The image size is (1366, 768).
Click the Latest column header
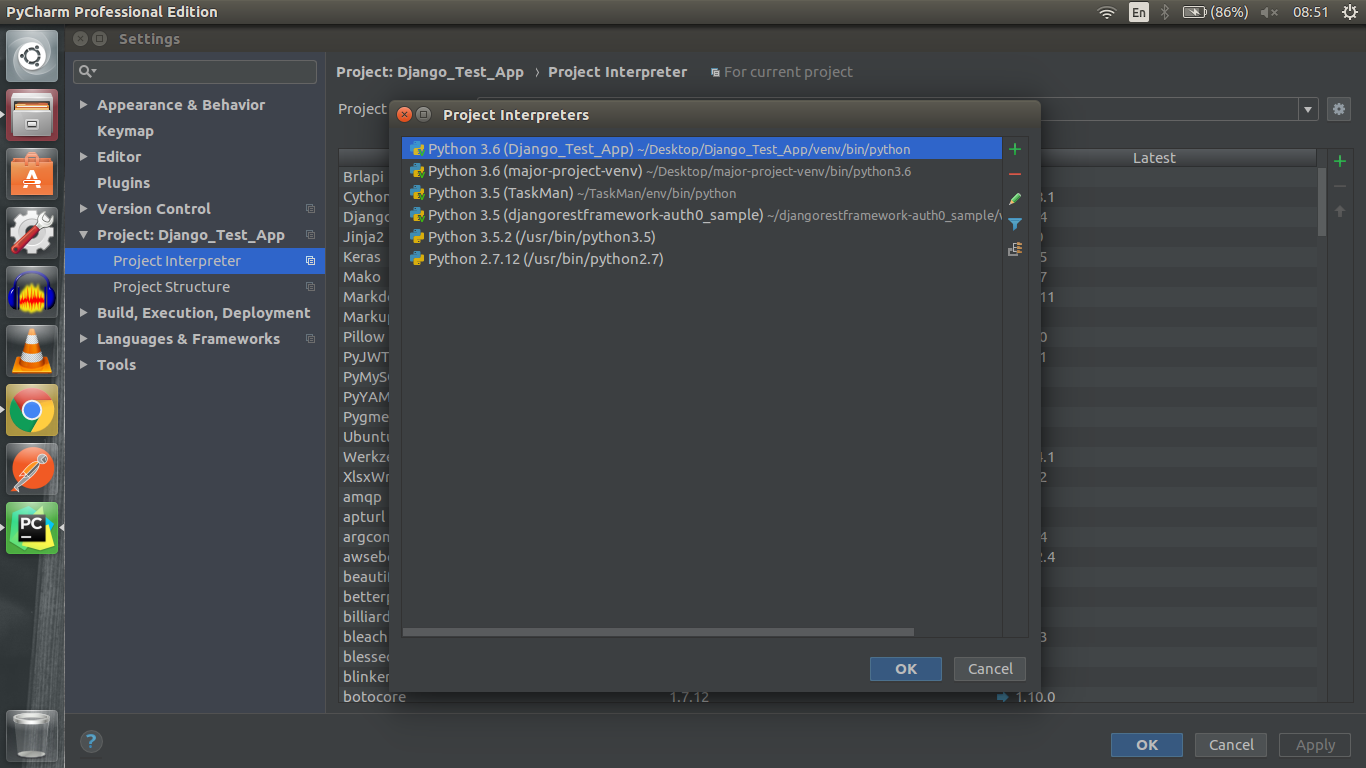click(x=1154, y=158)
